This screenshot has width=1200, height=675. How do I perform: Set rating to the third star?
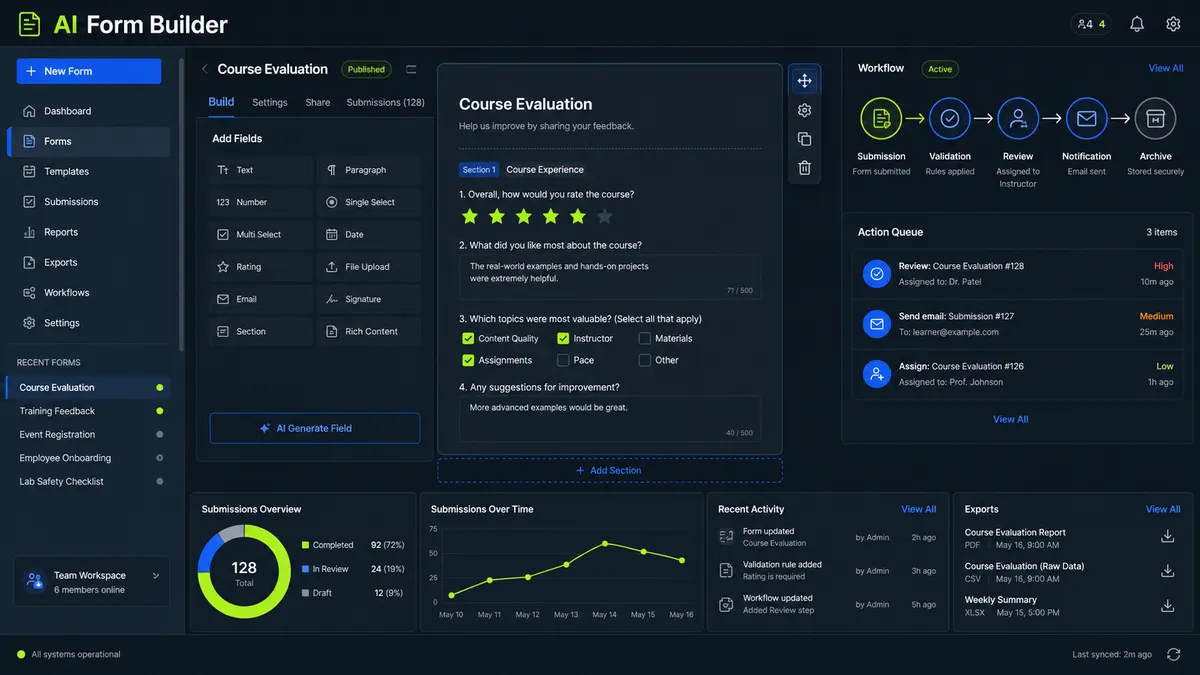tap(523, 216)
